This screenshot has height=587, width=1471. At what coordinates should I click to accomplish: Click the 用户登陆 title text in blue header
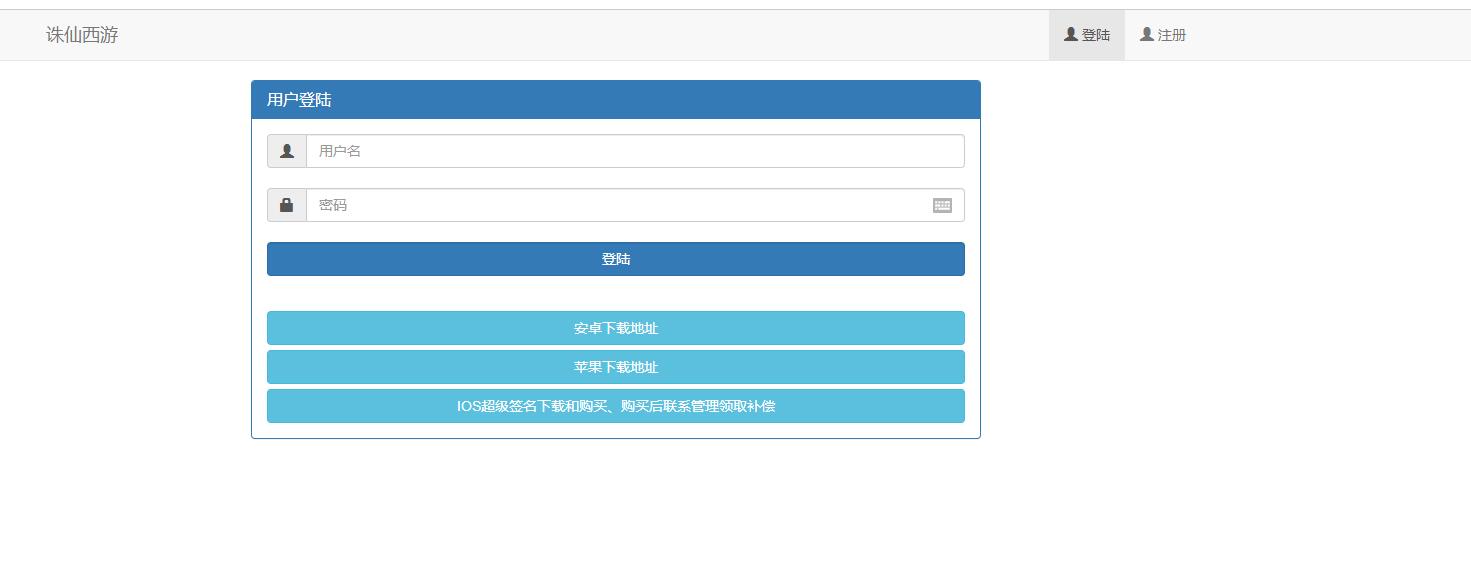(299, 100)
